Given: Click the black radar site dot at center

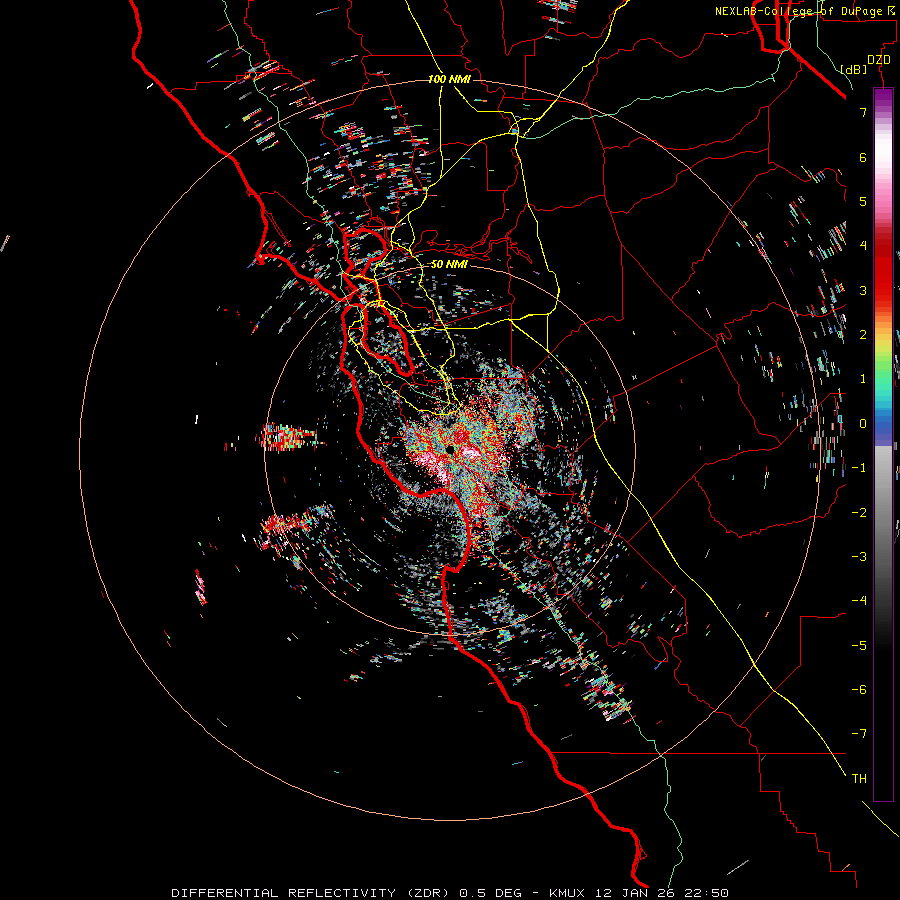Looking at the screenshot, I should coord(451,449).
